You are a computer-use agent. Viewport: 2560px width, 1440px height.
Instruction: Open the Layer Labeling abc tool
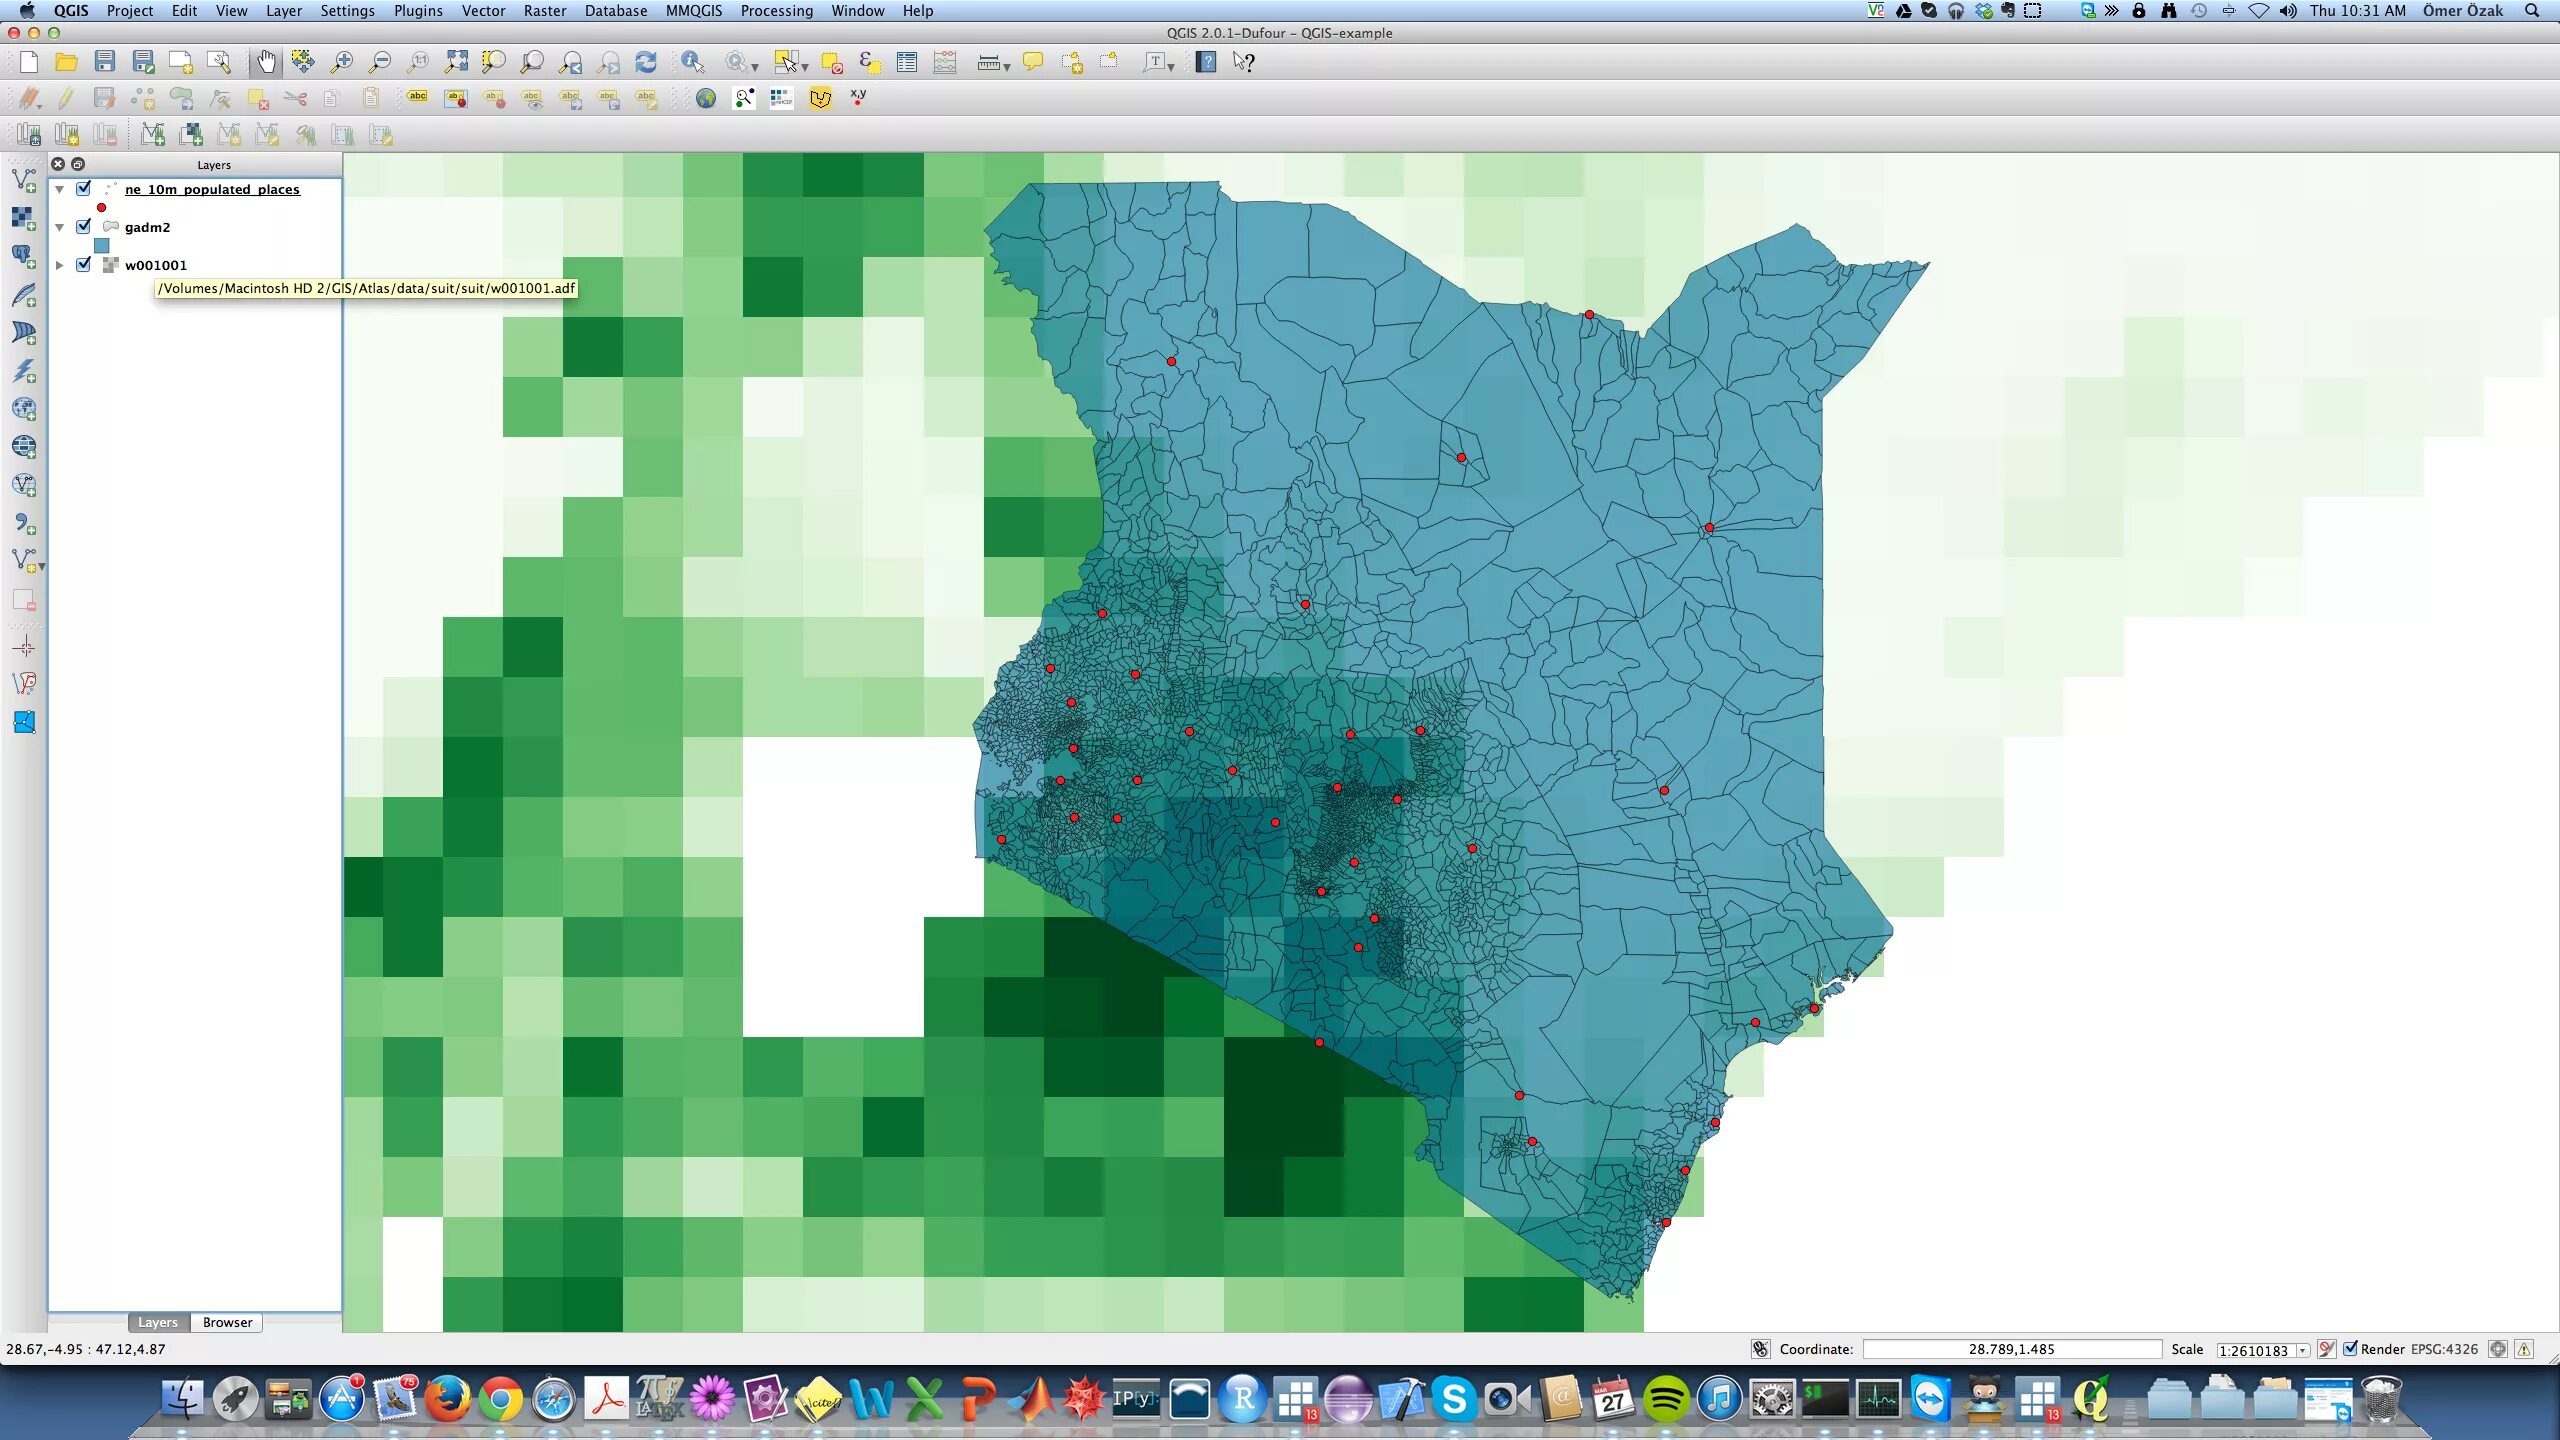pos(417,98)
